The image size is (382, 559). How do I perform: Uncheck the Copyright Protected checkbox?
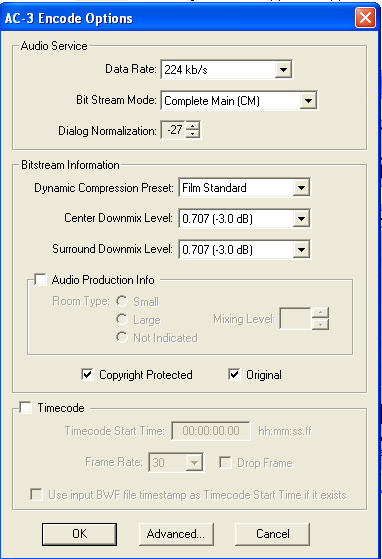(87, 375)
